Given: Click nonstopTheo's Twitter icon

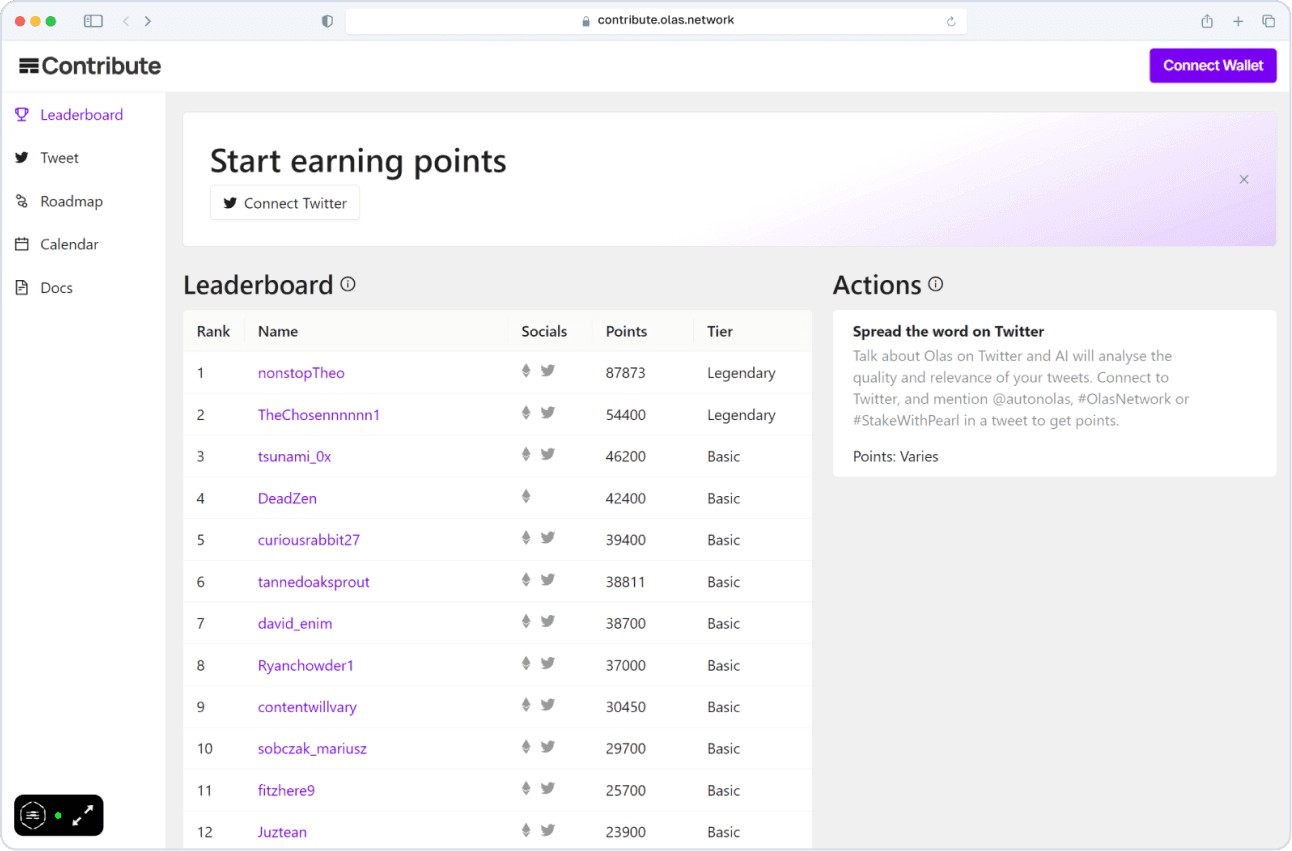Looking at the screenshot, I should pos(548,371).
